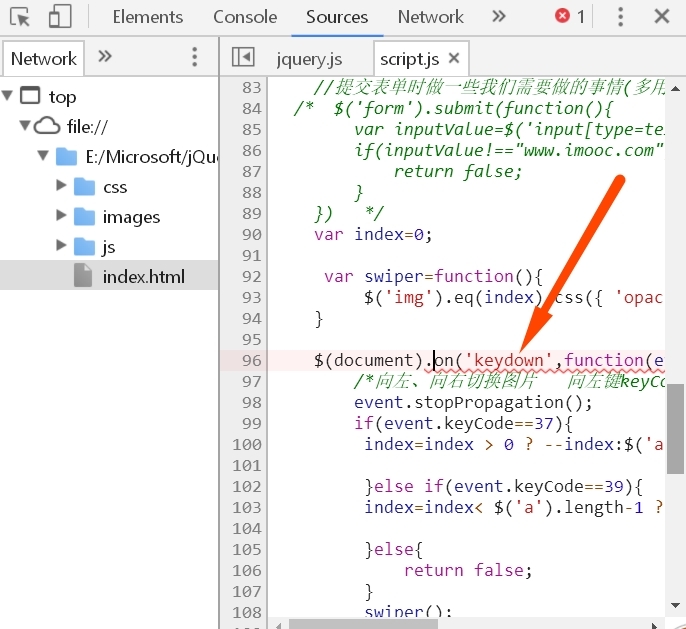Close the script.js tab
The height and width of the screenshot is (629, 686).
point(454,58)
